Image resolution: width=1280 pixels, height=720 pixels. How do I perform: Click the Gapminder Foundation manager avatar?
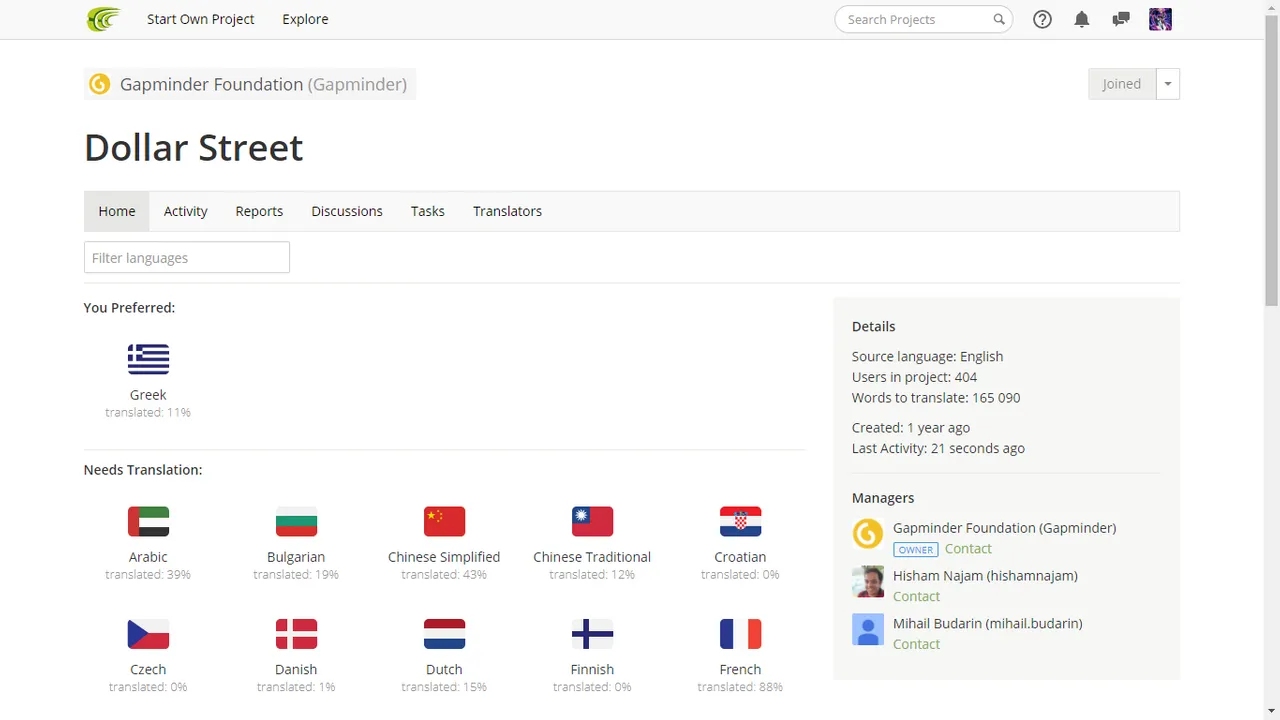(x=867, y=534)
